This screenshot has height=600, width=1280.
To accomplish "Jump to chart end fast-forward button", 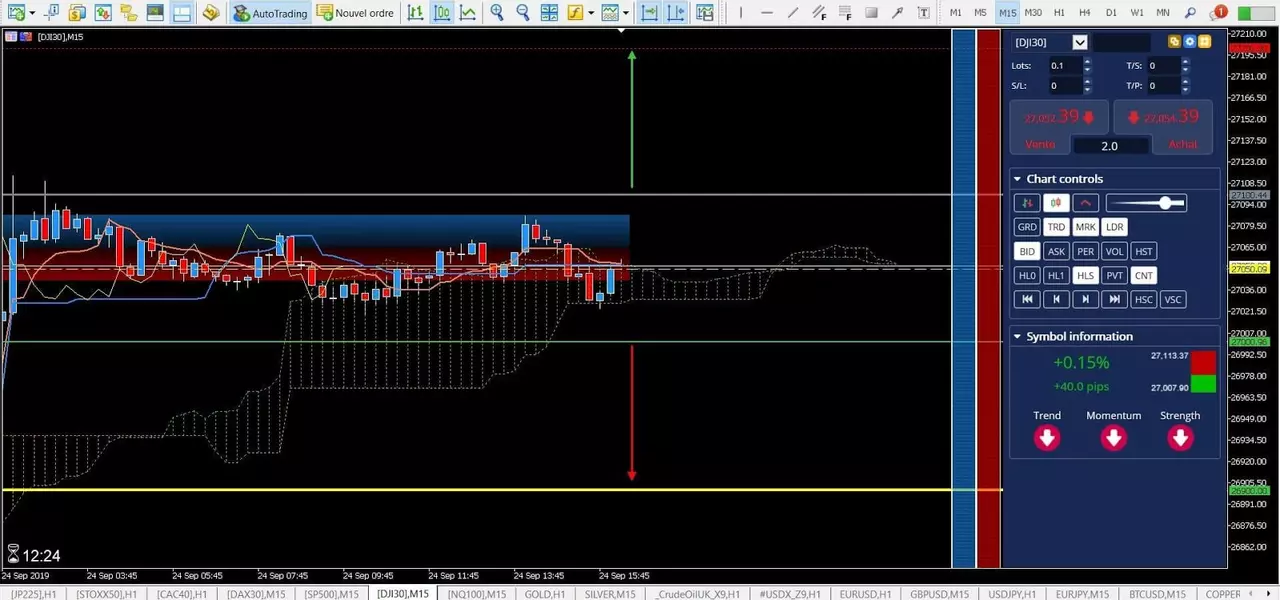I will (x=1114, y=299).
